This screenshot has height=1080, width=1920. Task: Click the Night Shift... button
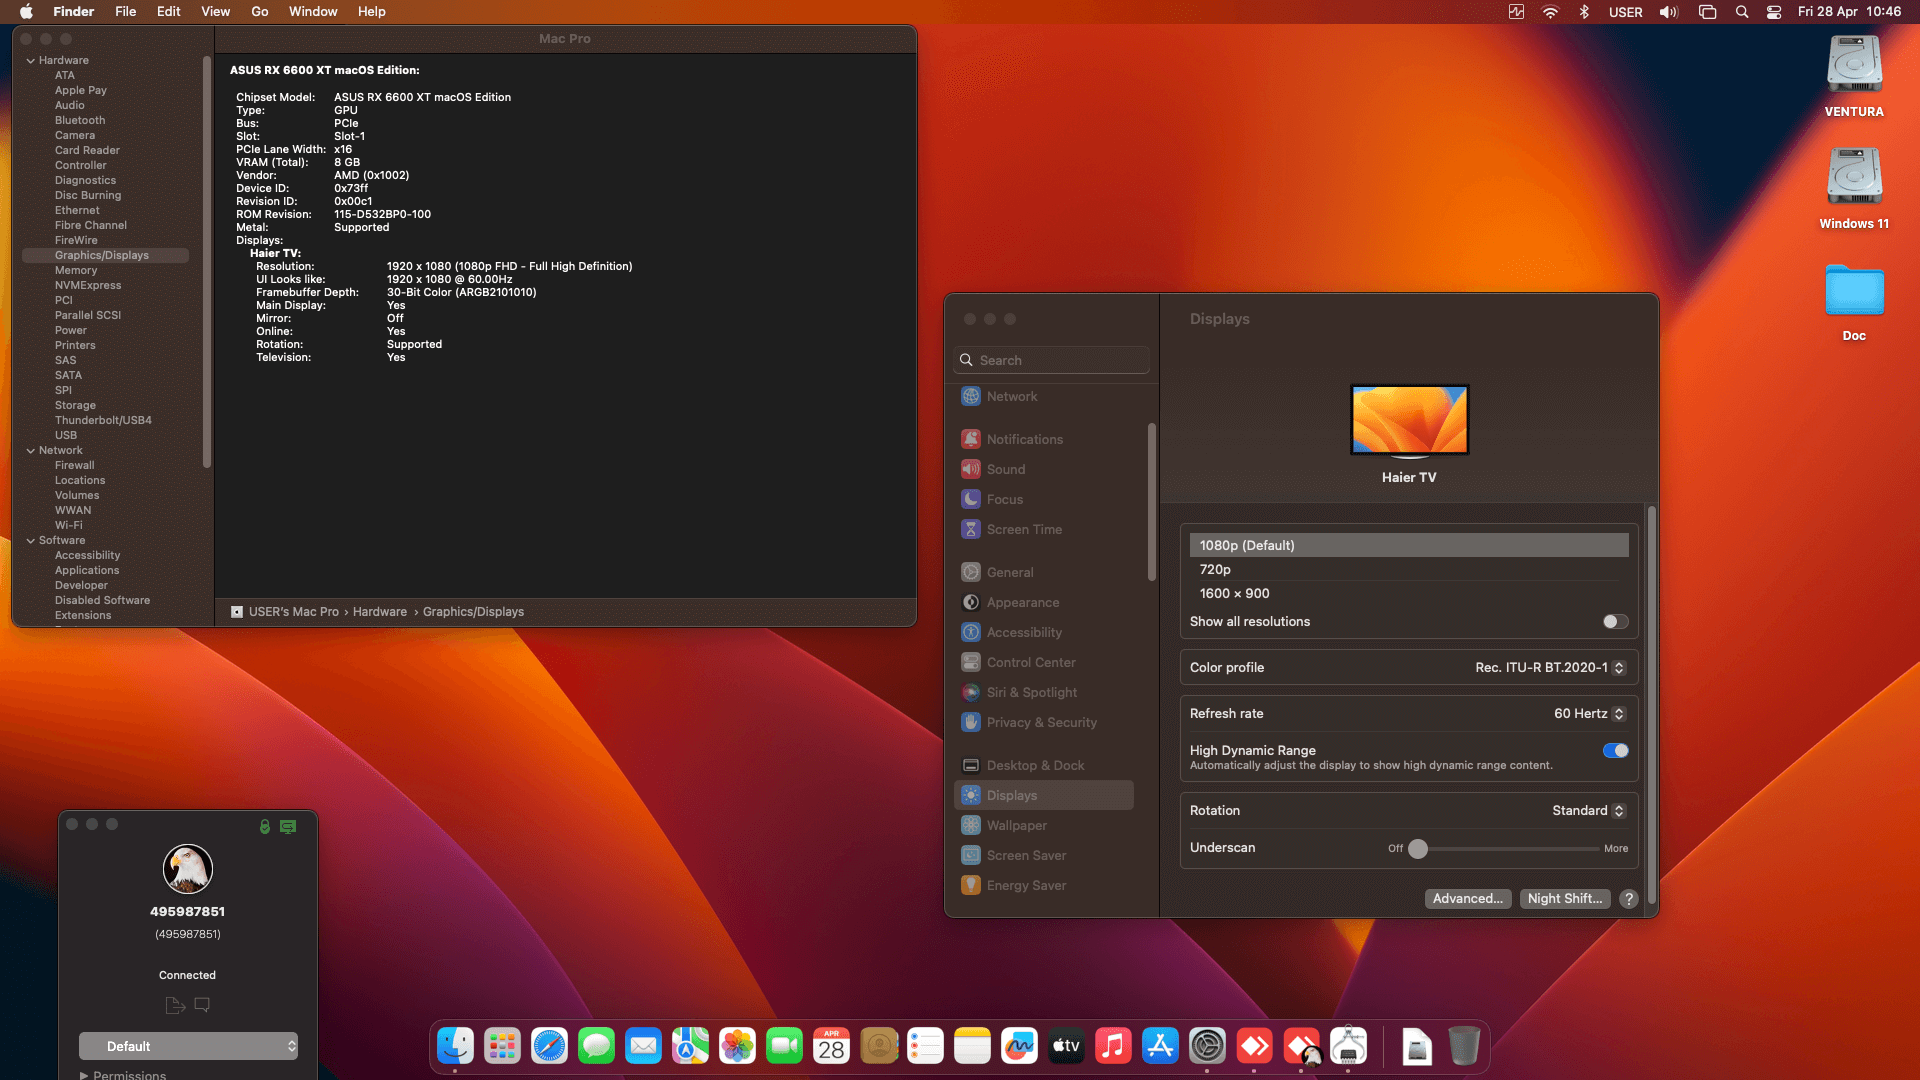pos(1564,898)
